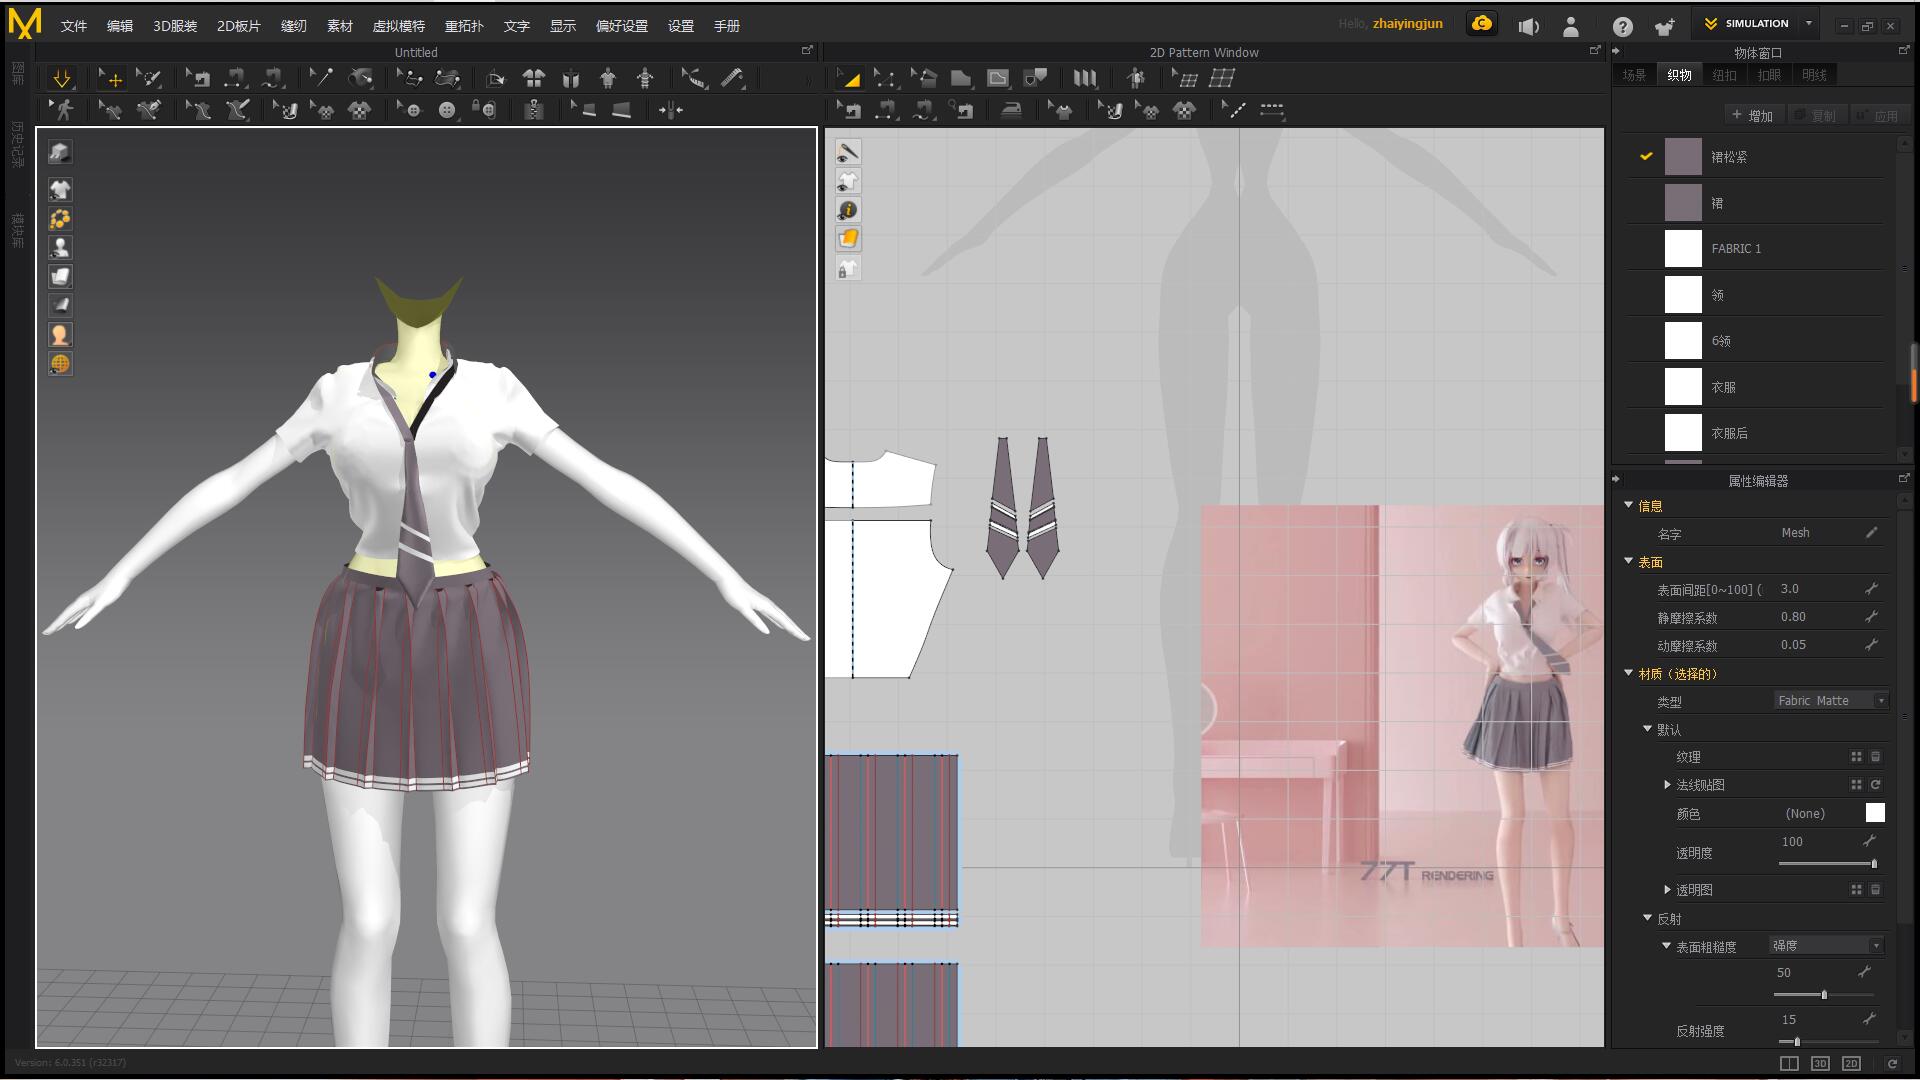This screenshot has width=1920, height=1080.
Task: Select the Select/Move tool in 3D toolbar
Action: point(111,78)
